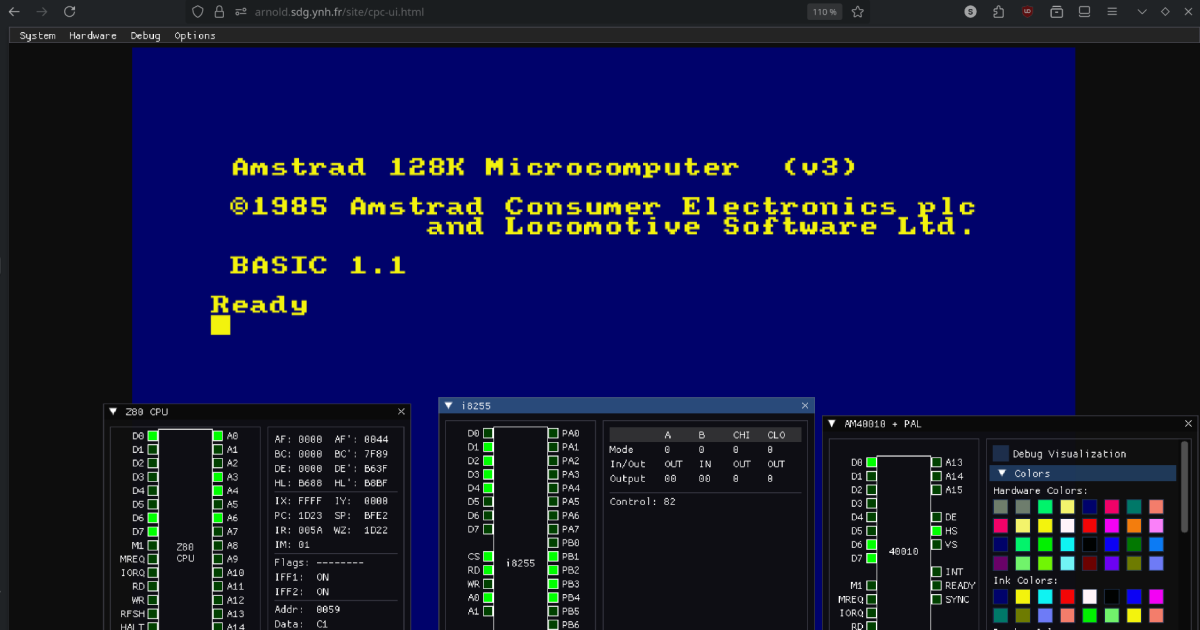Collapse the Colors section header
This screenshot has width=1200, height=630.
(1083, 473)
